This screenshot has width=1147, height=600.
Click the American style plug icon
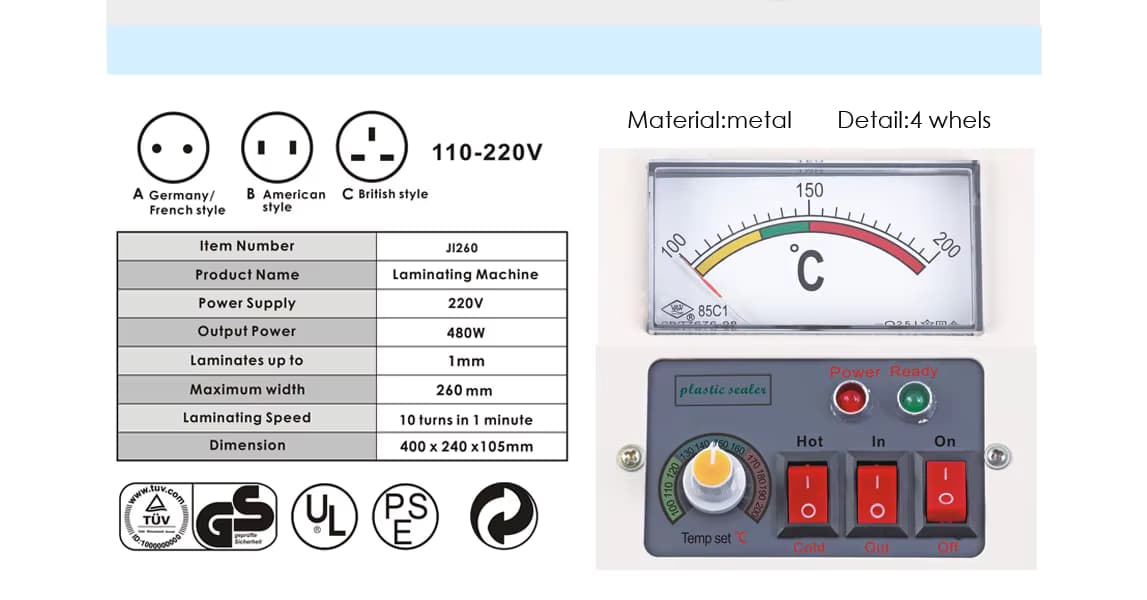pos(277,147)
